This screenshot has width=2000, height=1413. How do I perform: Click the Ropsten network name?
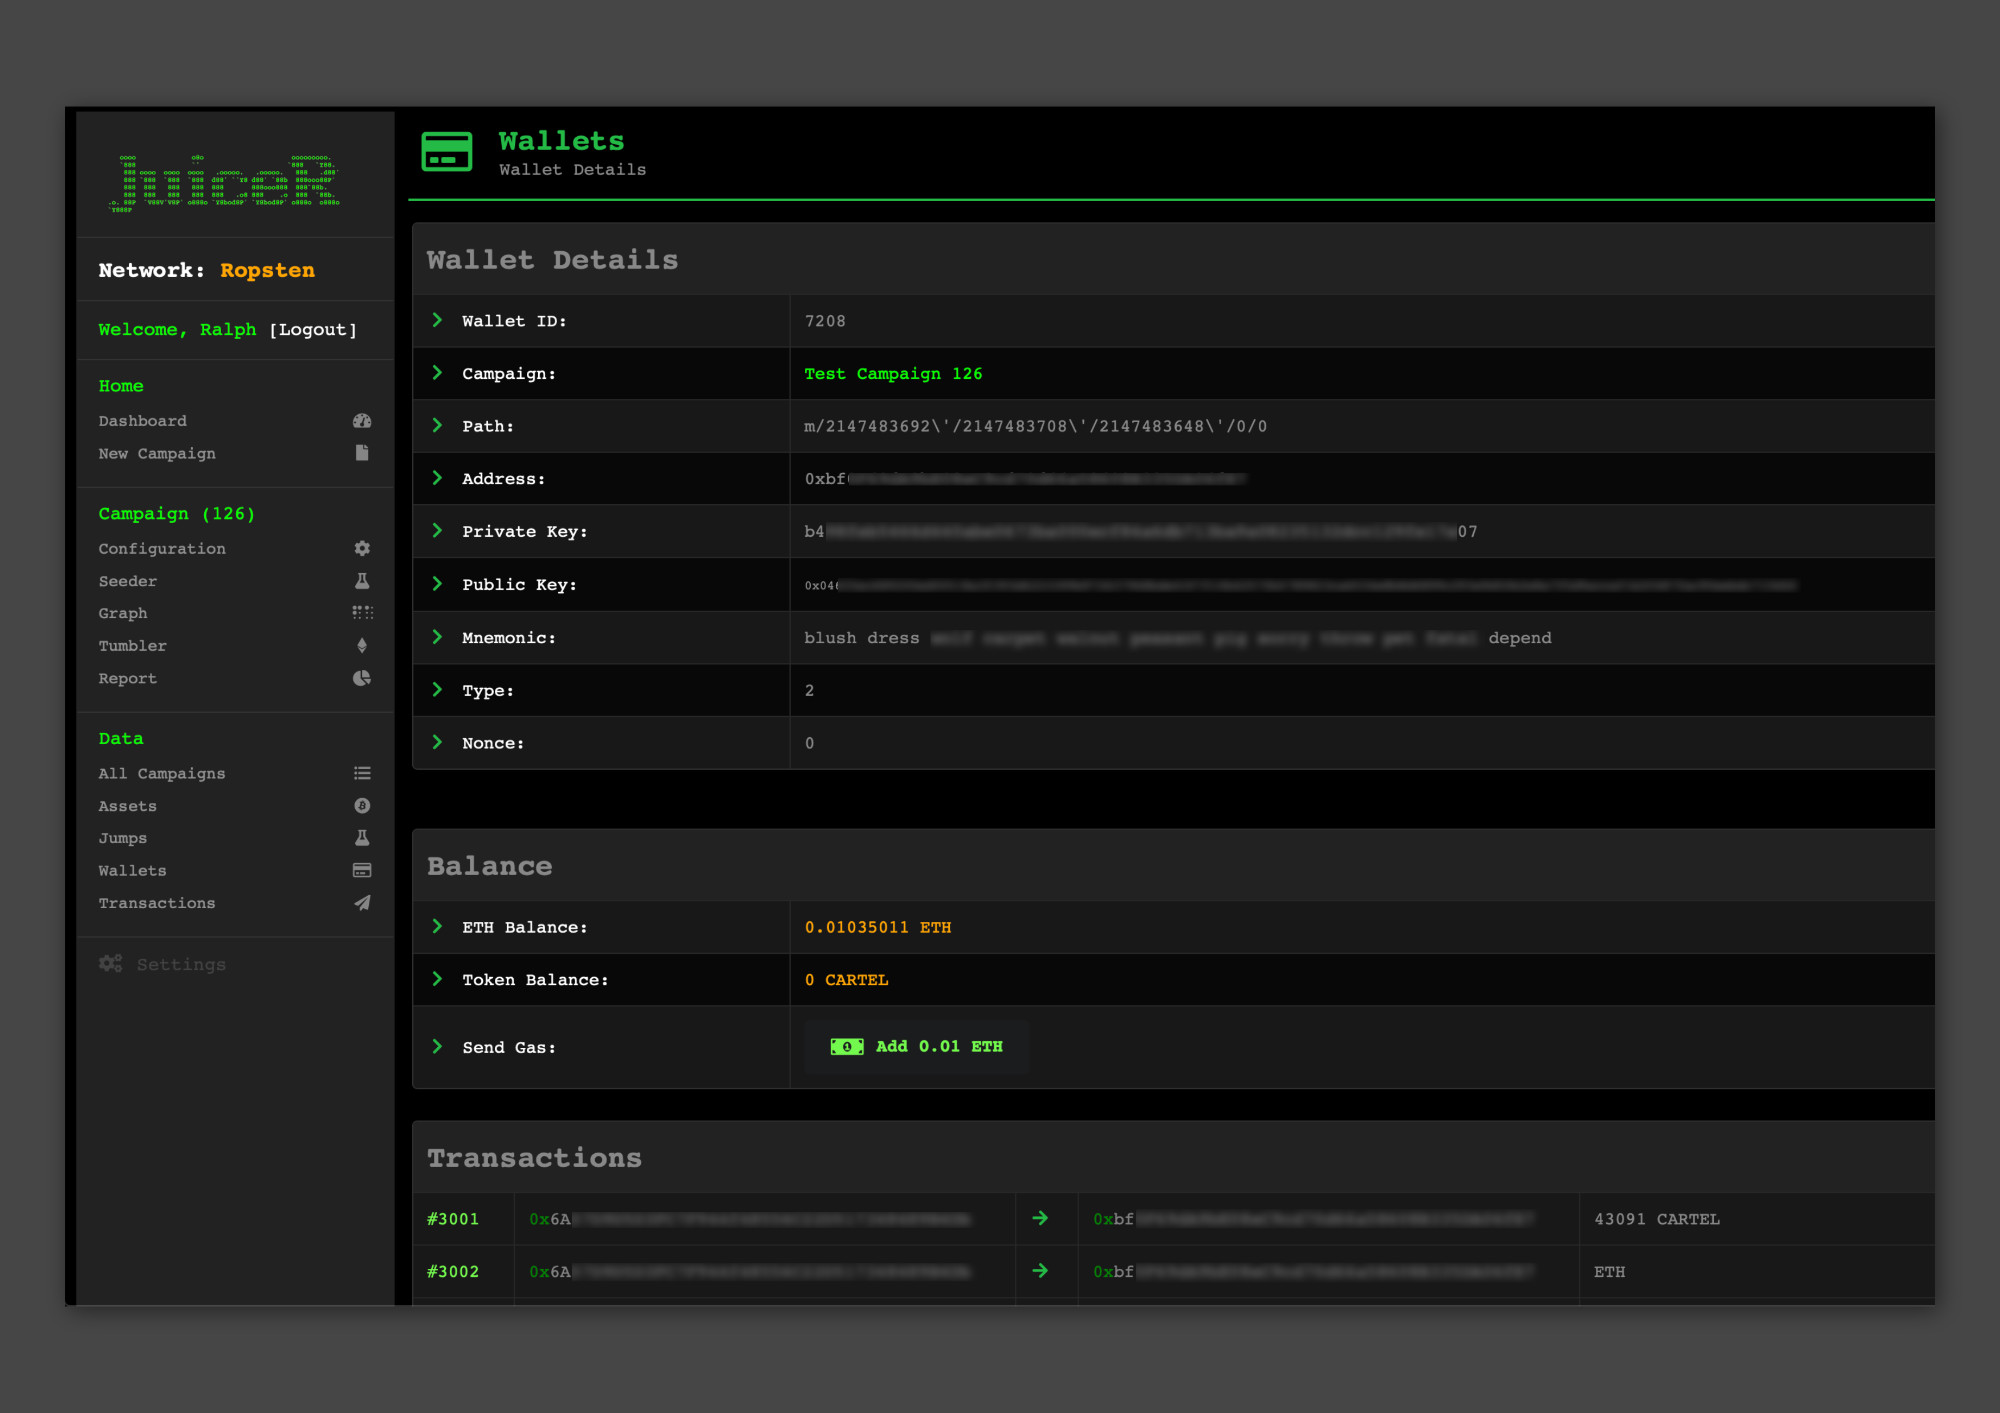[x=267, y=270]
